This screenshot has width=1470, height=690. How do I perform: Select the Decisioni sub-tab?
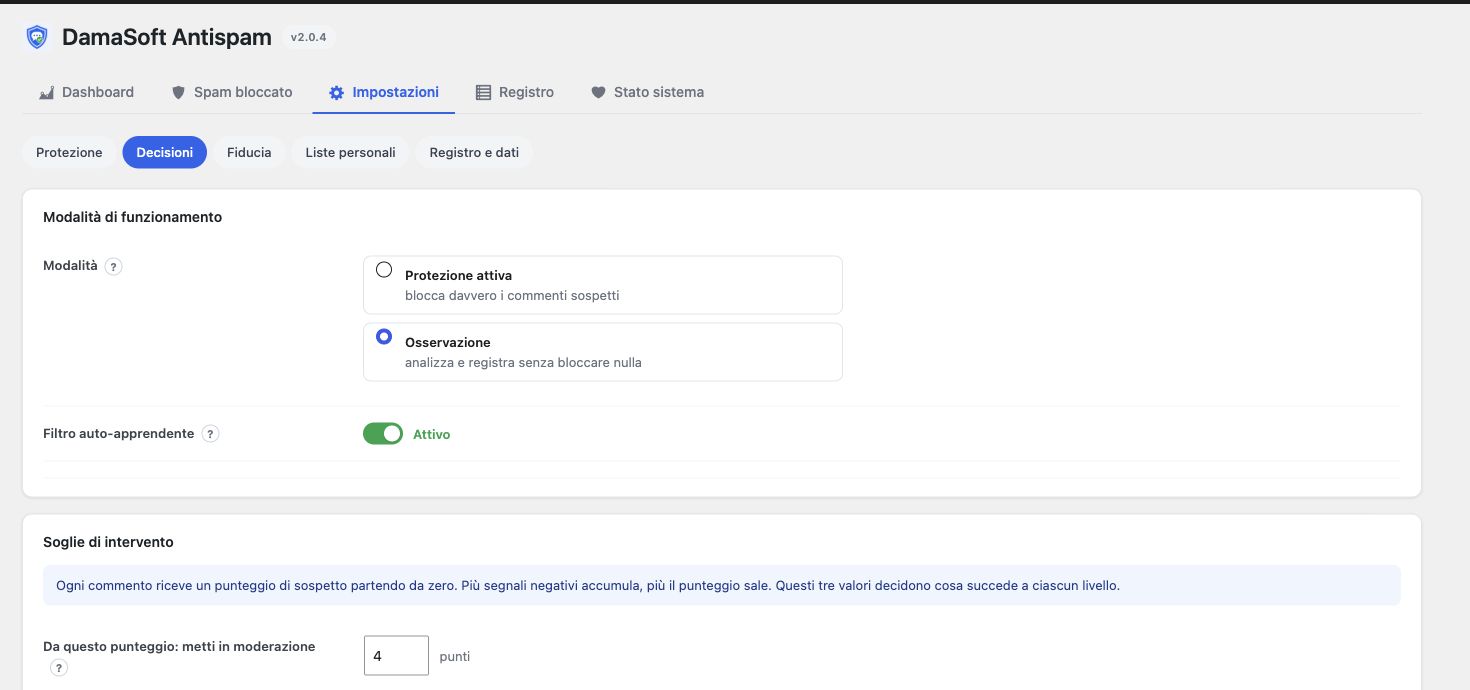pyautogui.click(x=165, y=153)
